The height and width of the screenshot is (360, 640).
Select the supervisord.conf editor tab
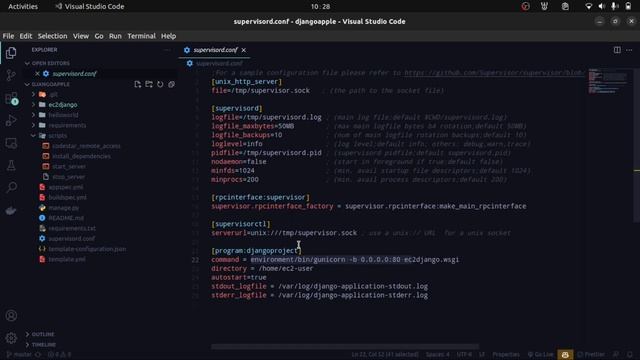point(215,50)
